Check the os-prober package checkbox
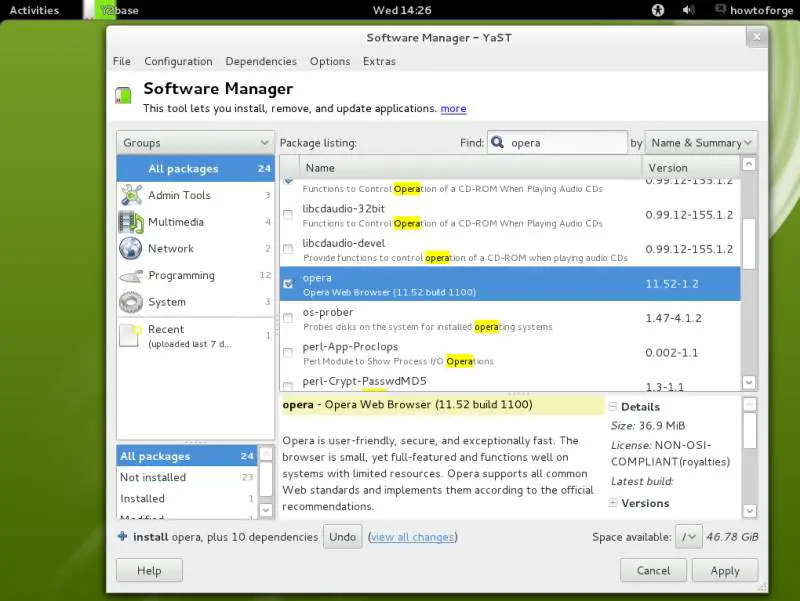The width and height of the screenshot is (800, 601). (288, 318)
